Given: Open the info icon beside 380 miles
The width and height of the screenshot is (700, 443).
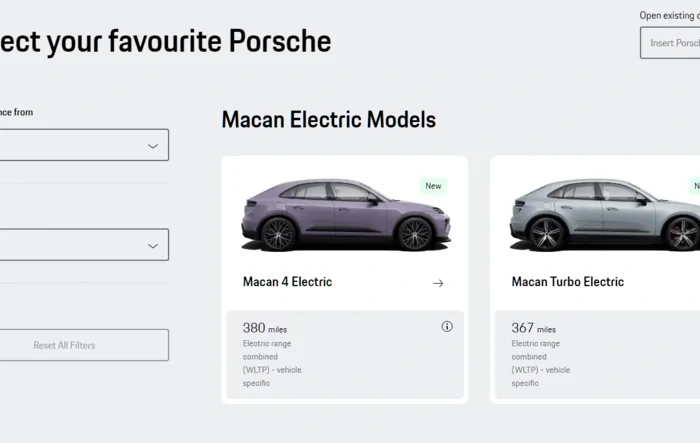Looking at the screenshot, I should point(447,326).
